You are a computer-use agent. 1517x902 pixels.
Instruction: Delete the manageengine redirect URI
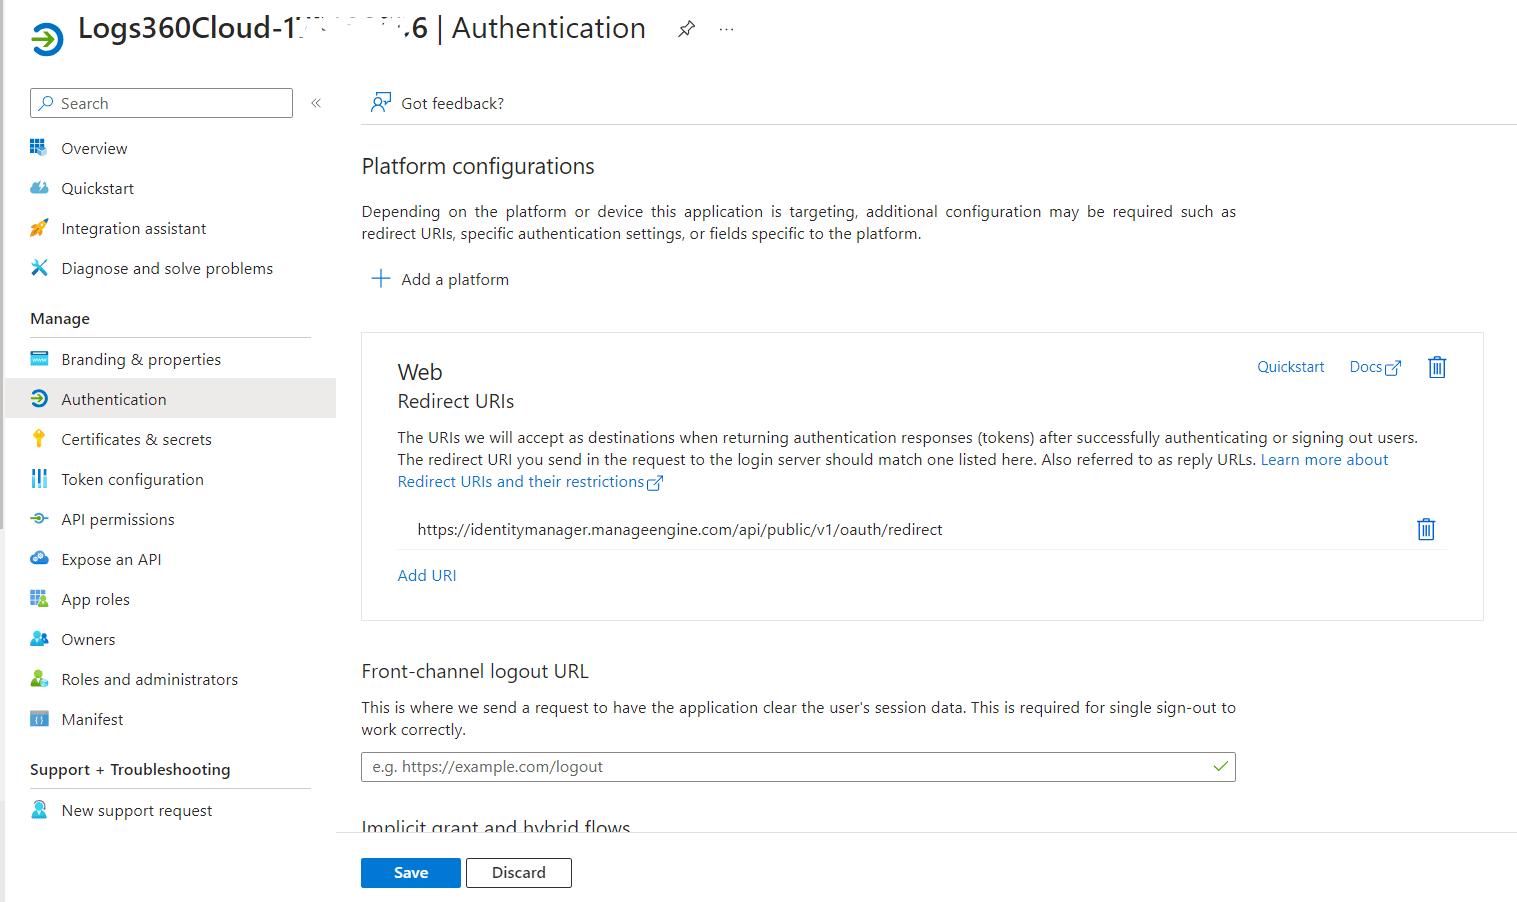tap(1426, 529)
